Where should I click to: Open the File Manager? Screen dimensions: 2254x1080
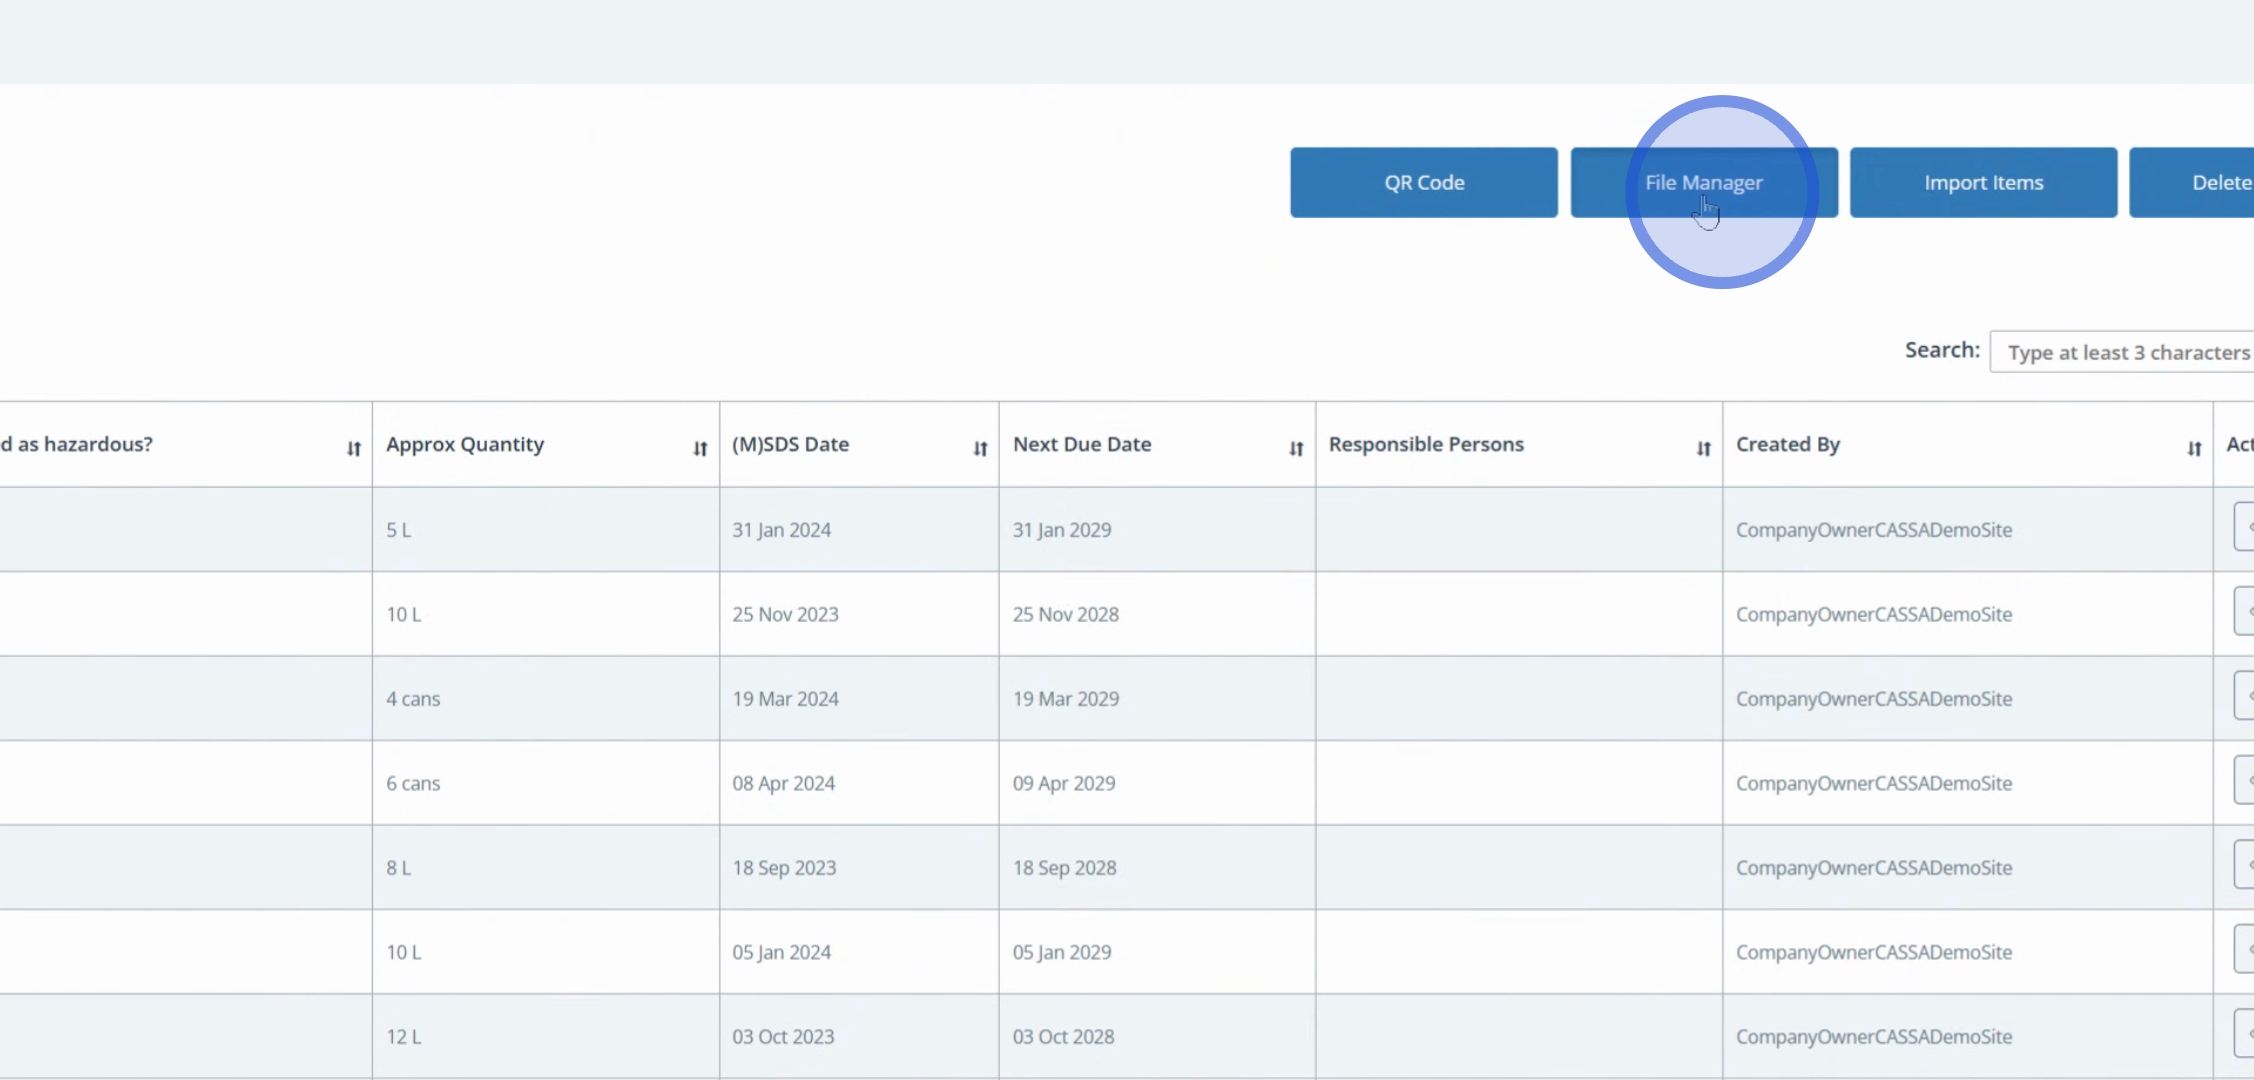[1703, 183]
